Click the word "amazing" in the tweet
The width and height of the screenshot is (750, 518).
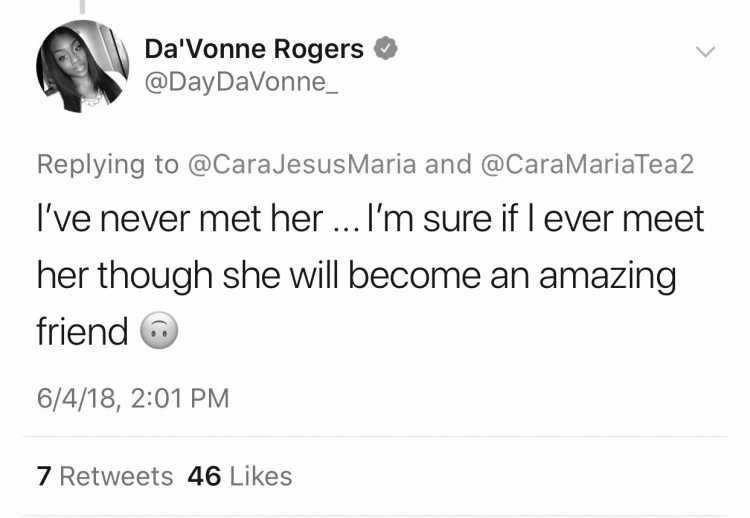point(607,277)
